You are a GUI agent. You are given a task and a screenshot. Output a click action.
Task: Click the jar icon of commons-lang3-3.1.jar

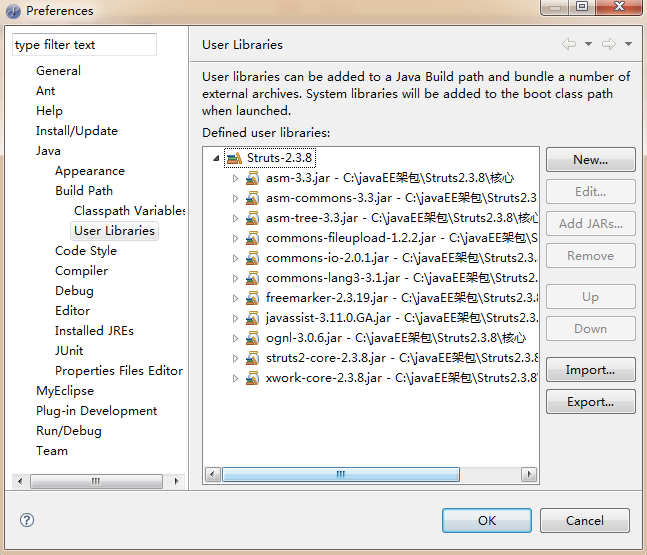(252, 278)
